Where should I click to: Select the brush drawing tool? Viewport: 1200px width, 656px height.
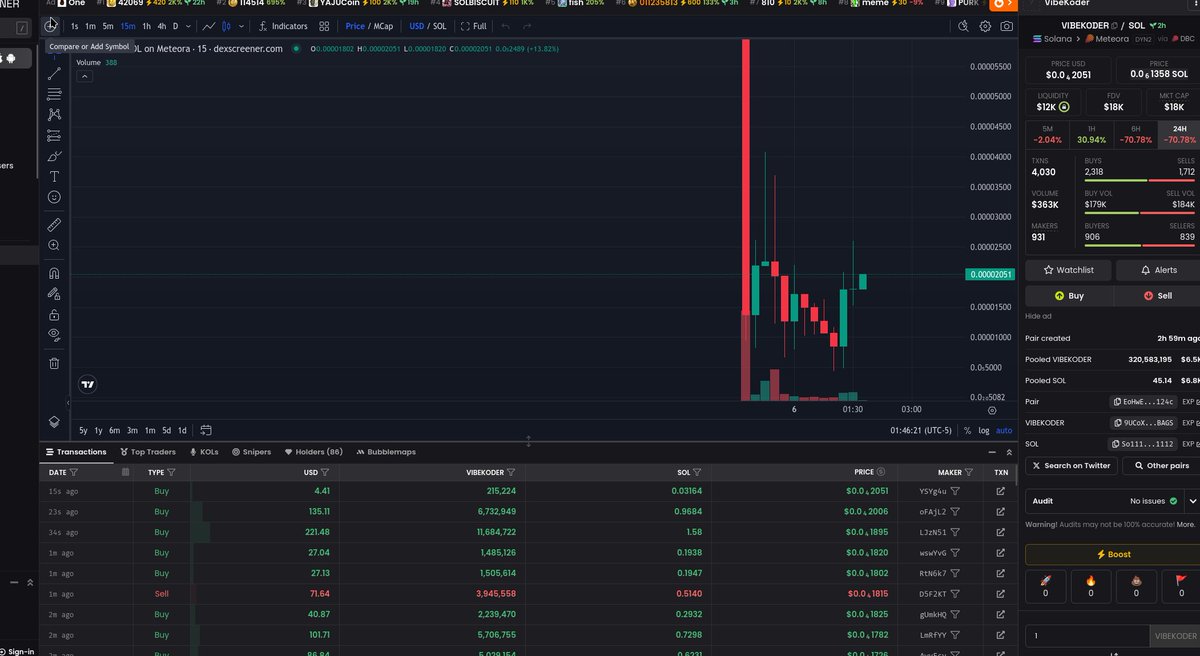54,156
